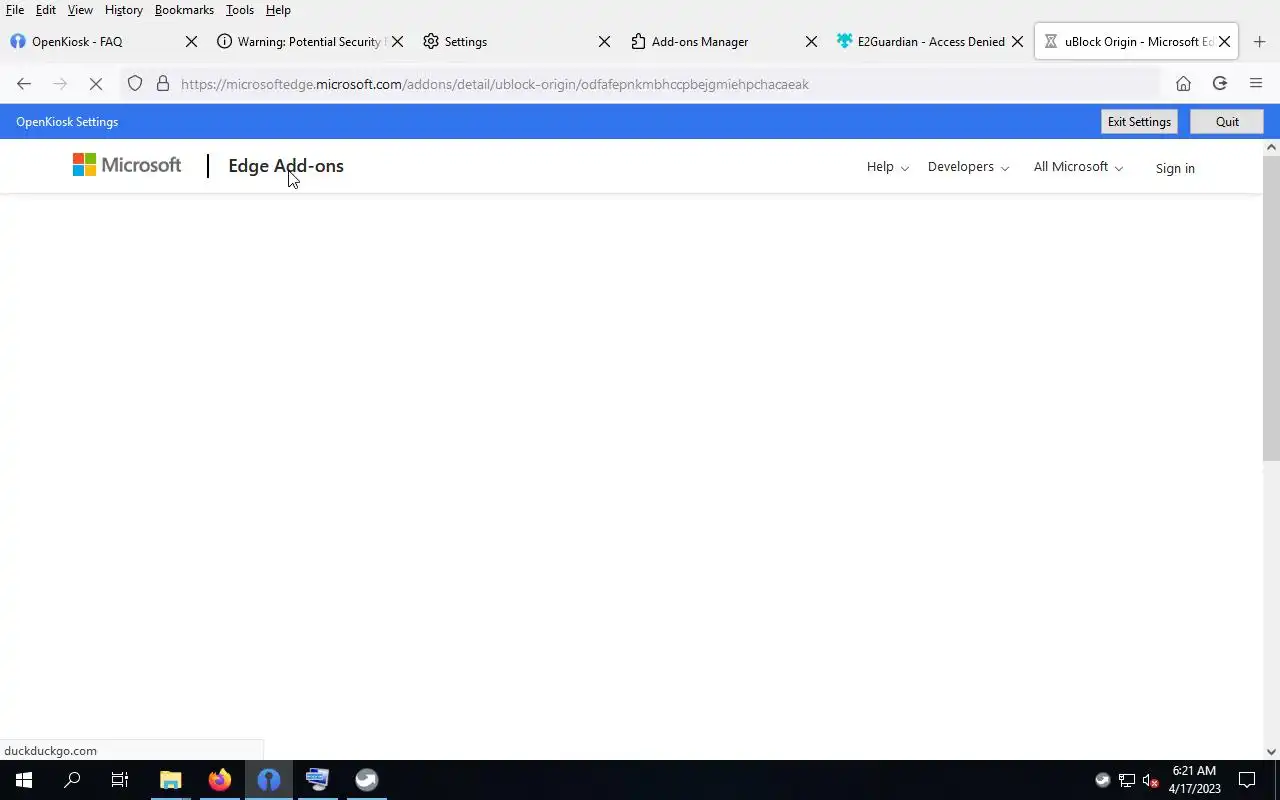Screen dimensions: 1280x800
Task: Click the site security padlock icon
Action: pyautogui.click(x=163, y=84)
